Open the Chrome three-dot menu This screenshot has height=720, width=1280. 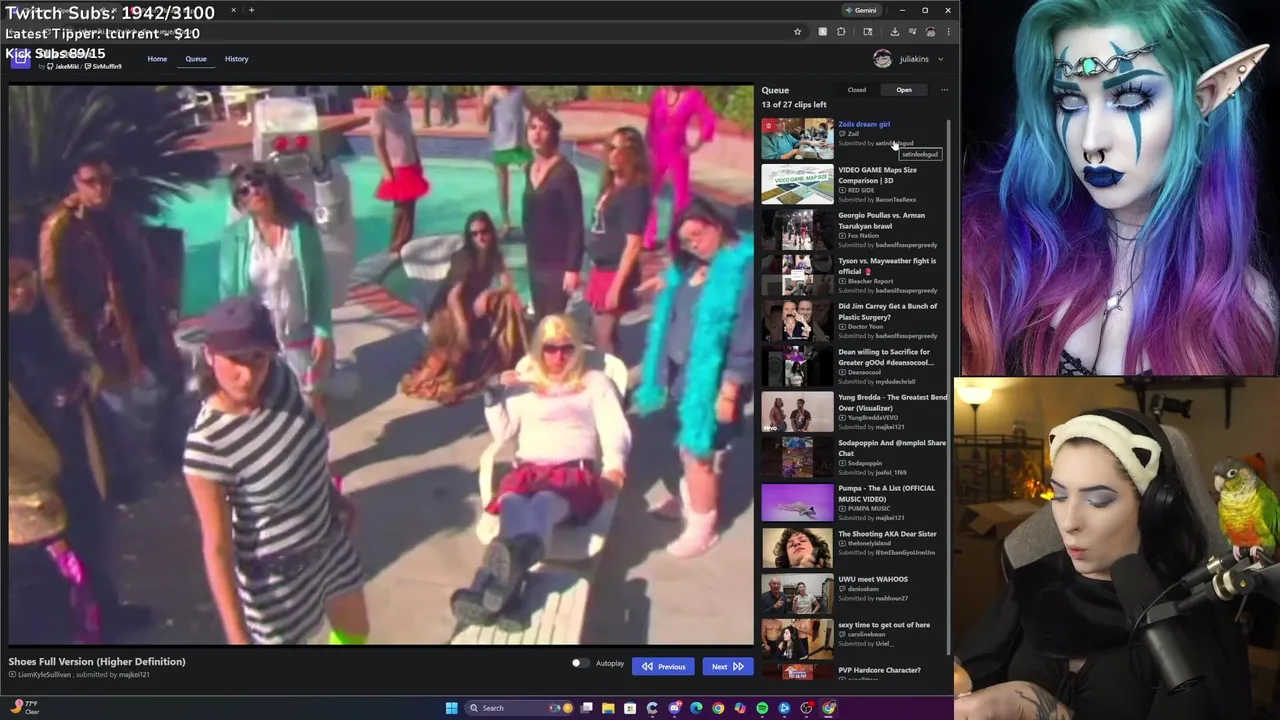coord(948,32)
